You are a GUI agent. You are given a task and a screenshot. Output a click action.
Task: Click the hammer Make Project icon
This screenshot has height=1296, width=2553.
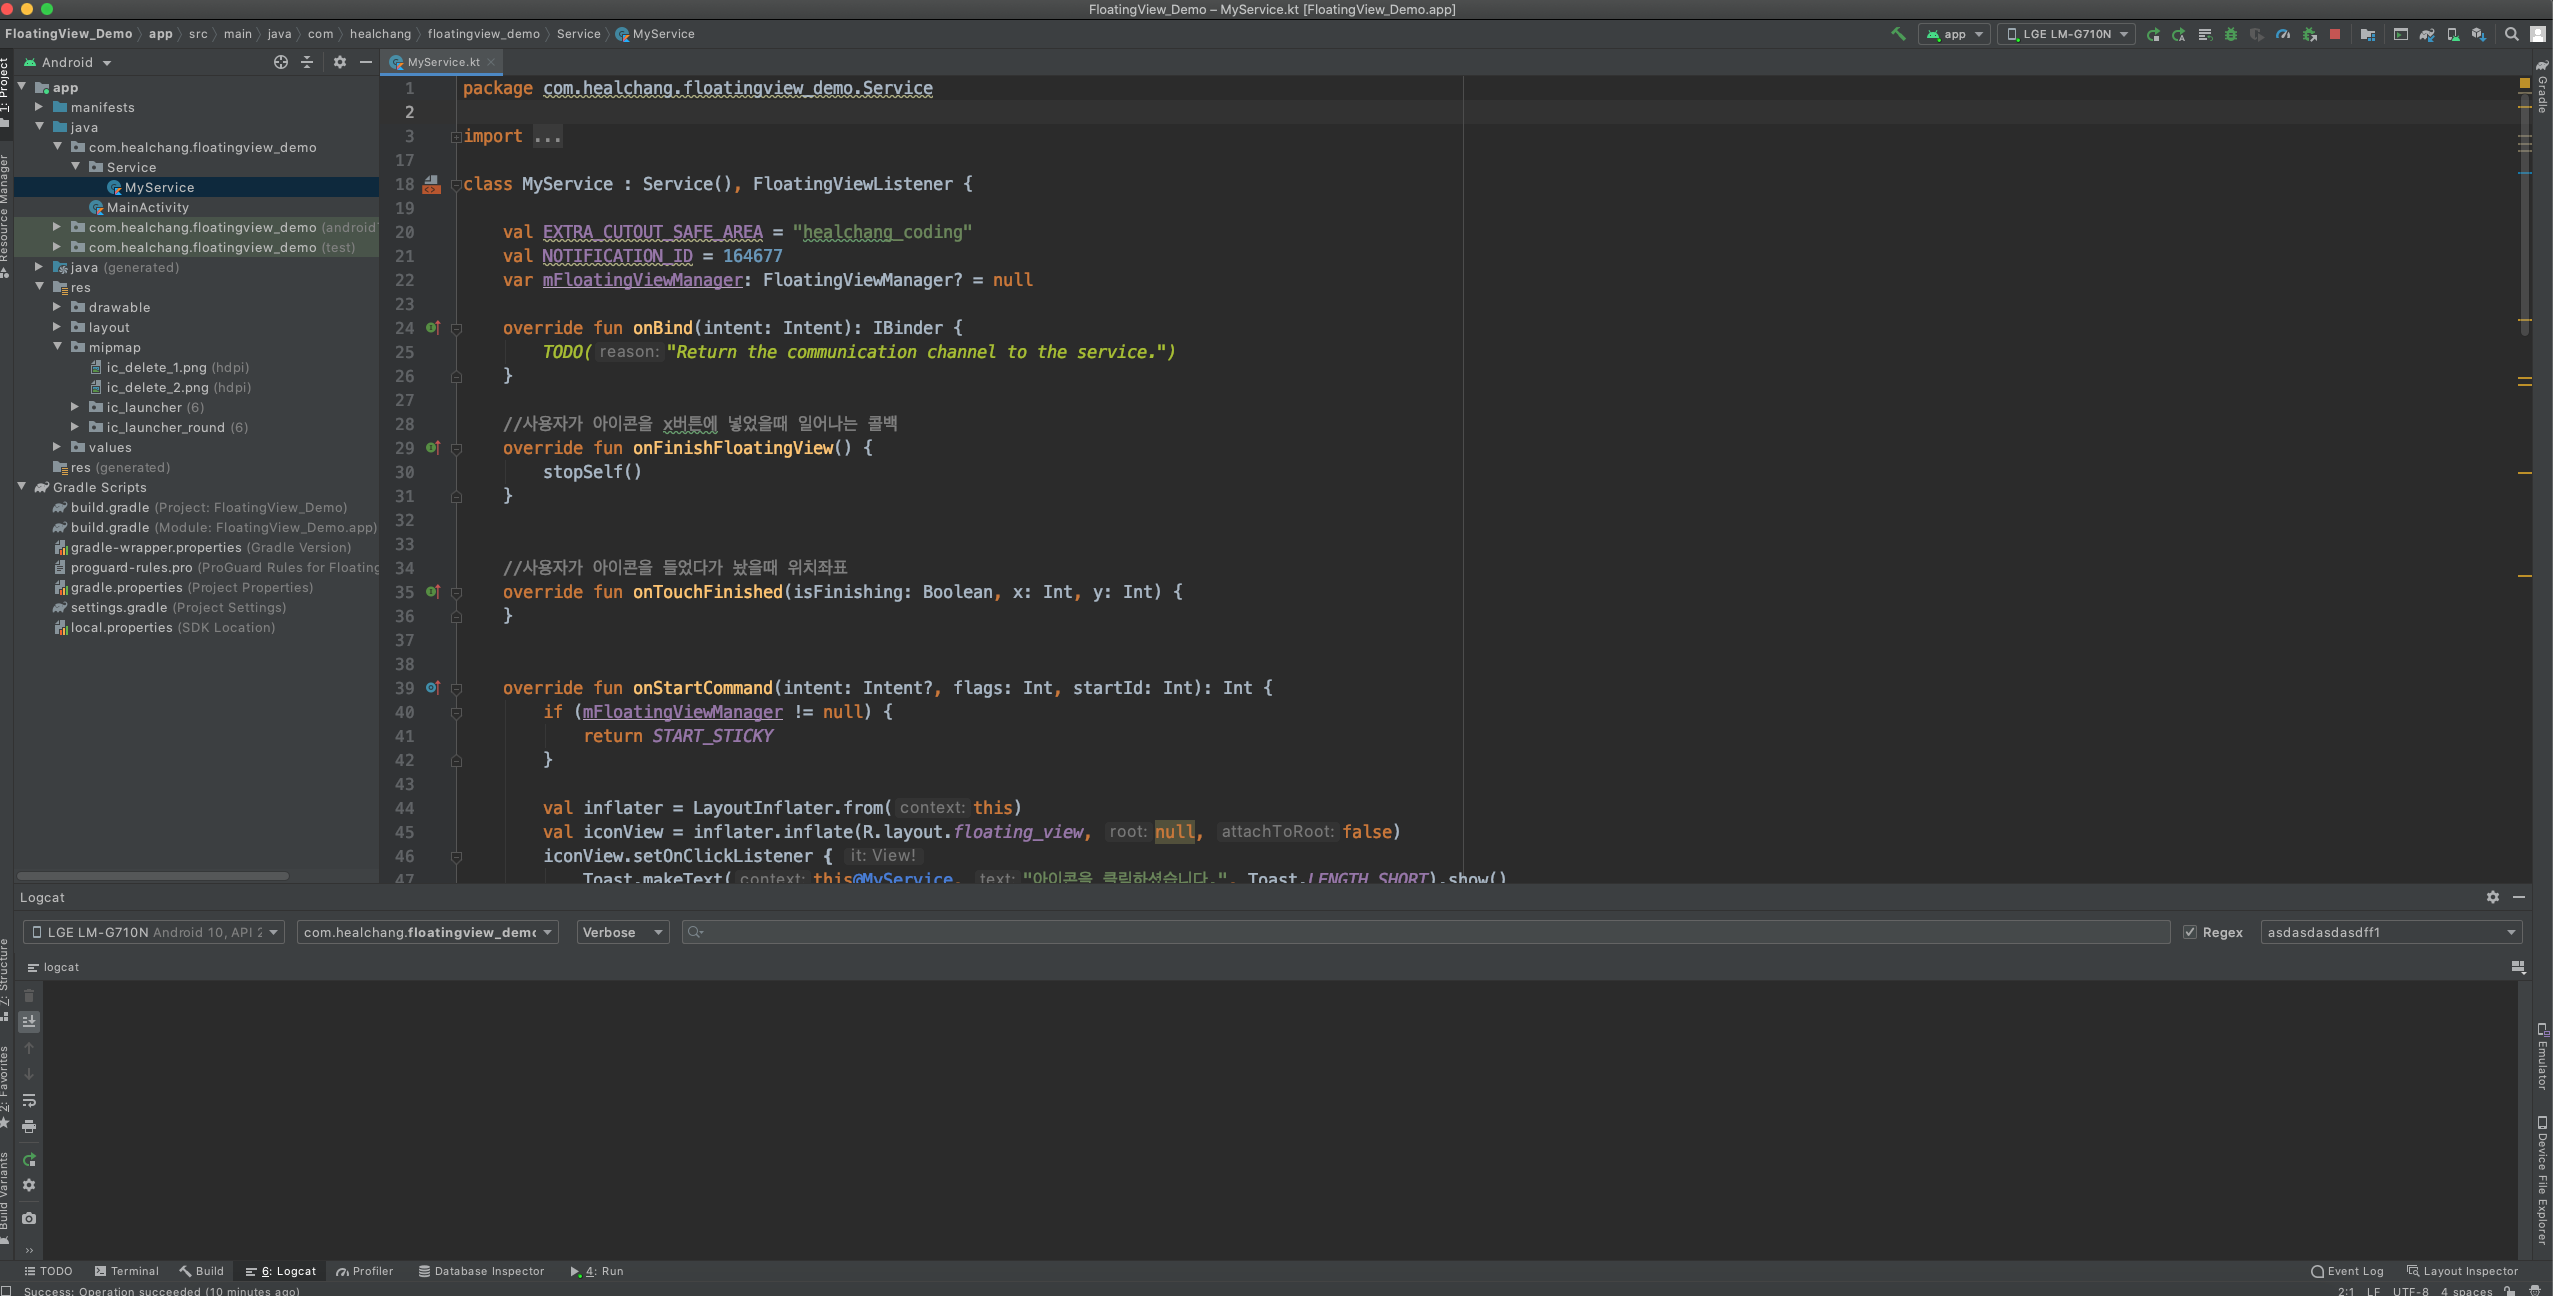tap(1897, 34)
